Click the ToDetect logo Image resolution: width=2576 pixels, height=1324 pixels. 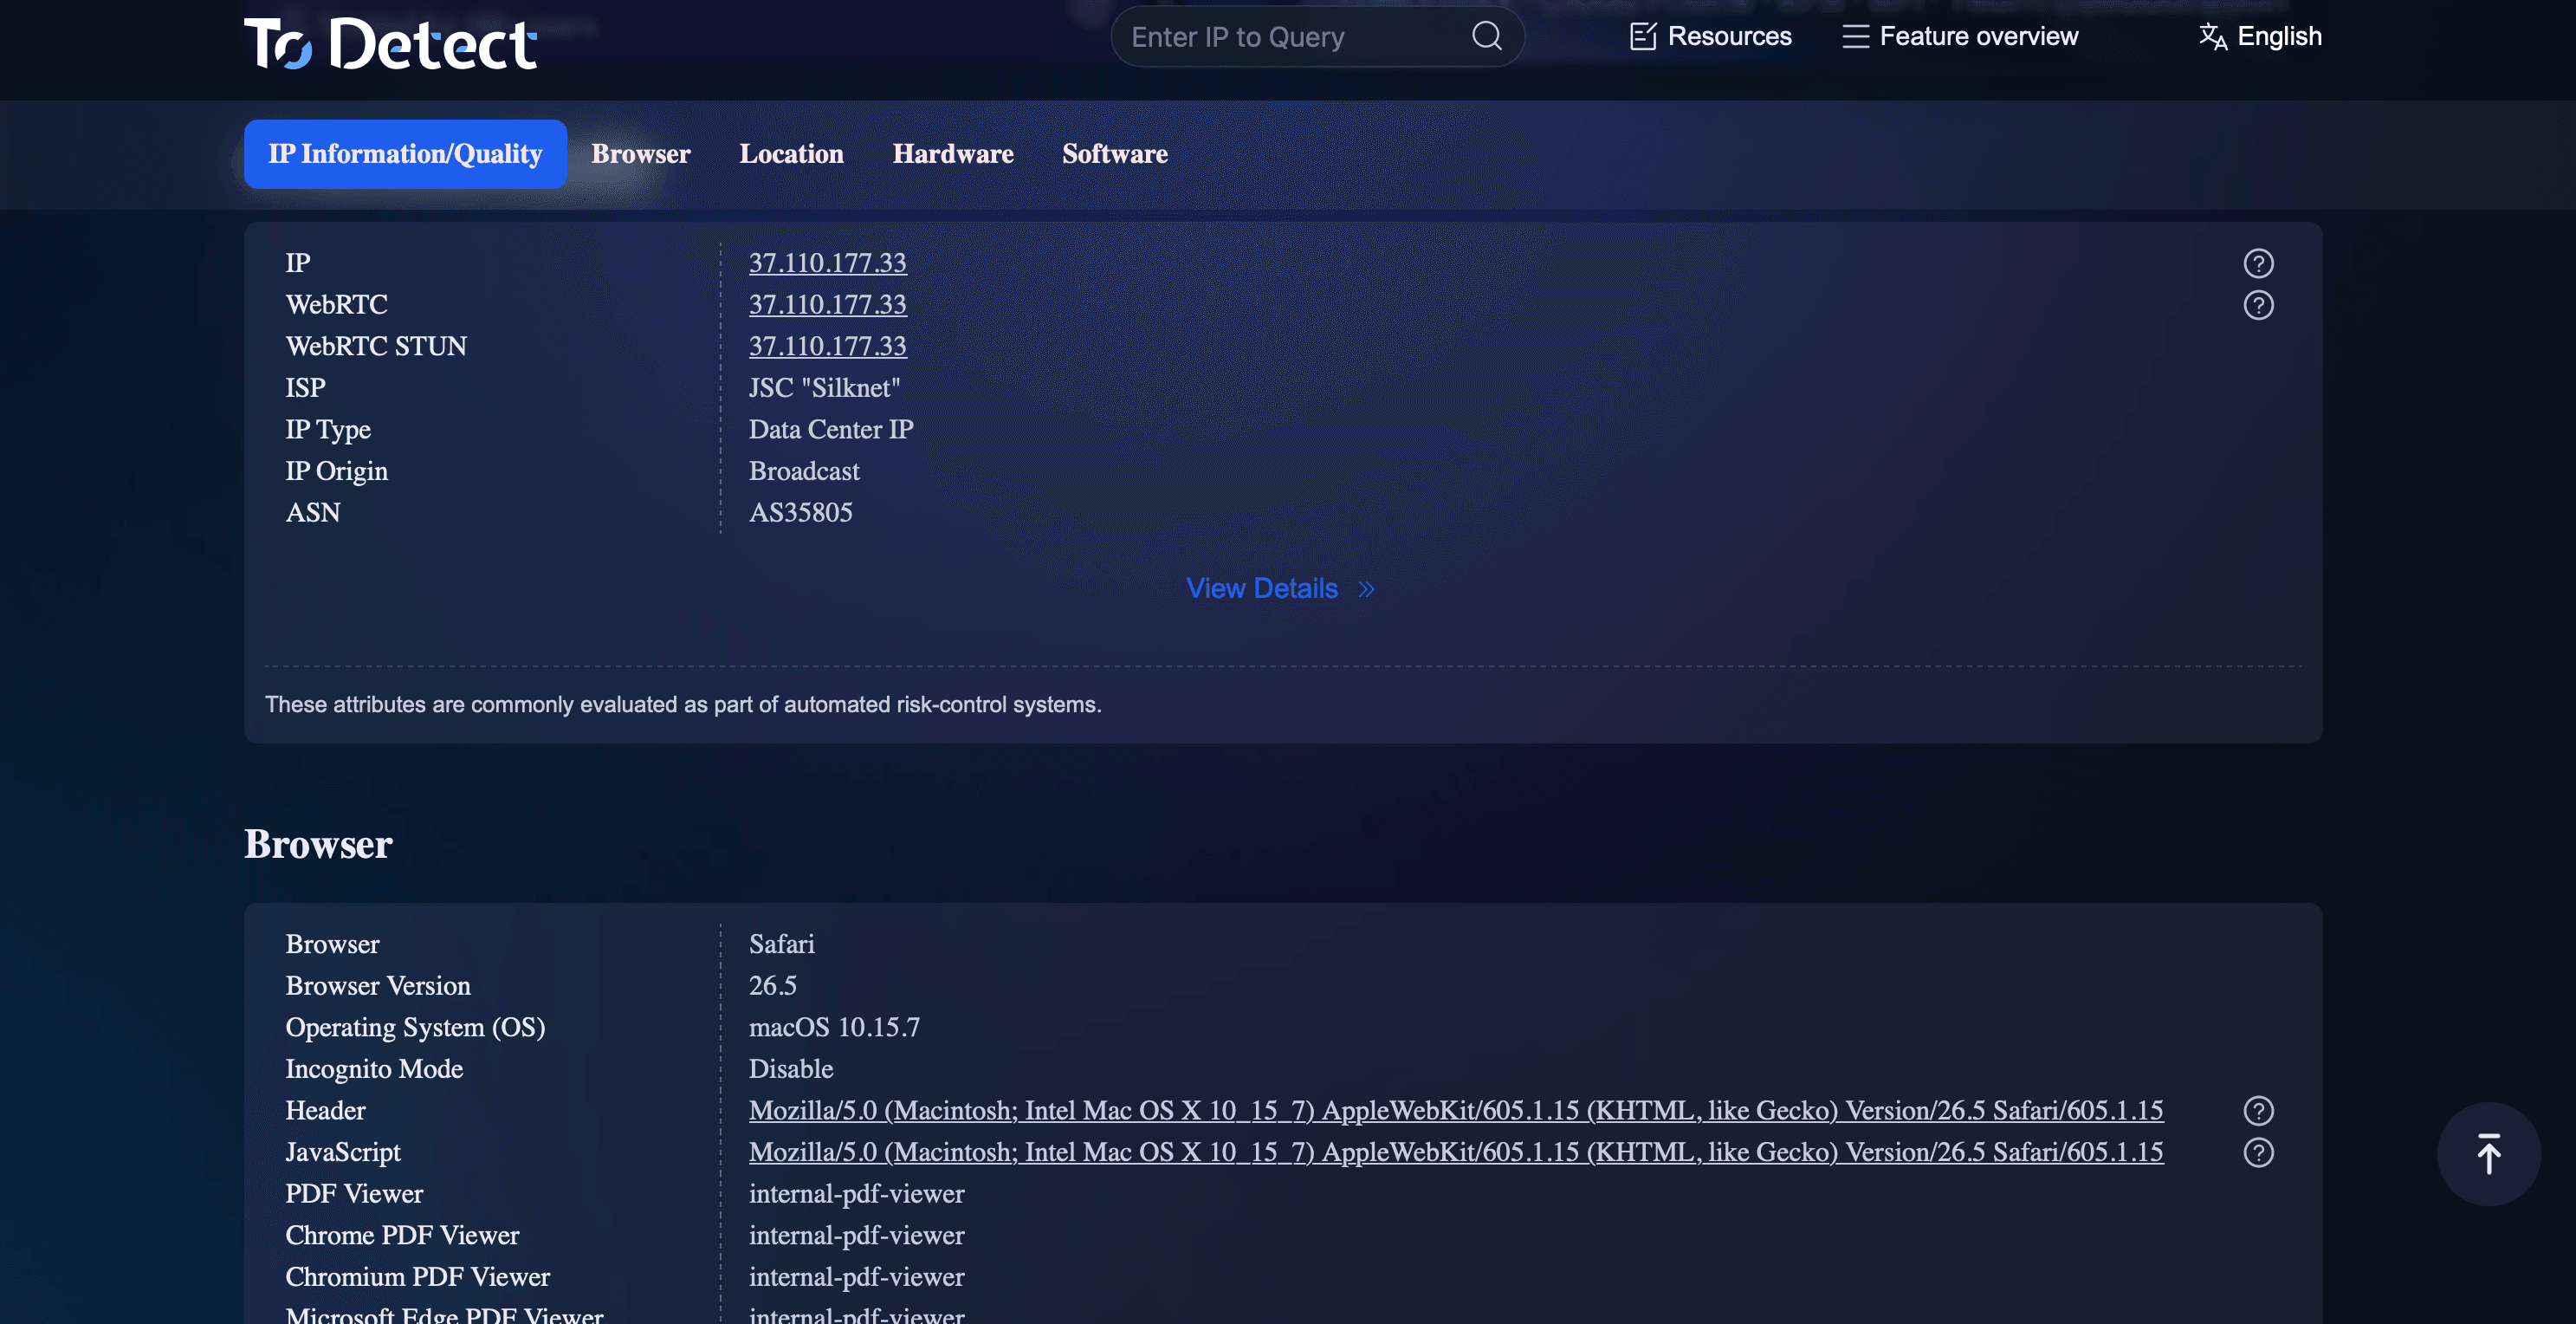pos(390,44)
